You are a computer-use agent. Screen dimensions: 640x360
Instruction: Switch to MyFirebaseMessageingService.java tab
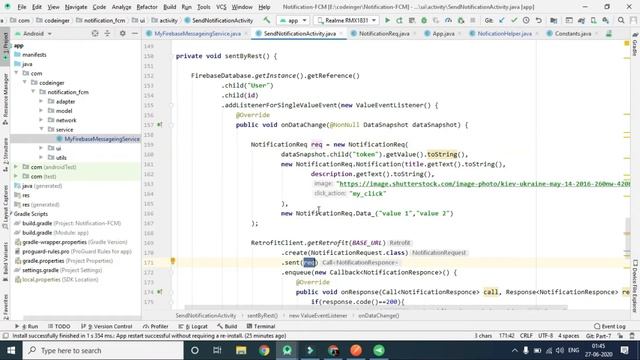197,33
